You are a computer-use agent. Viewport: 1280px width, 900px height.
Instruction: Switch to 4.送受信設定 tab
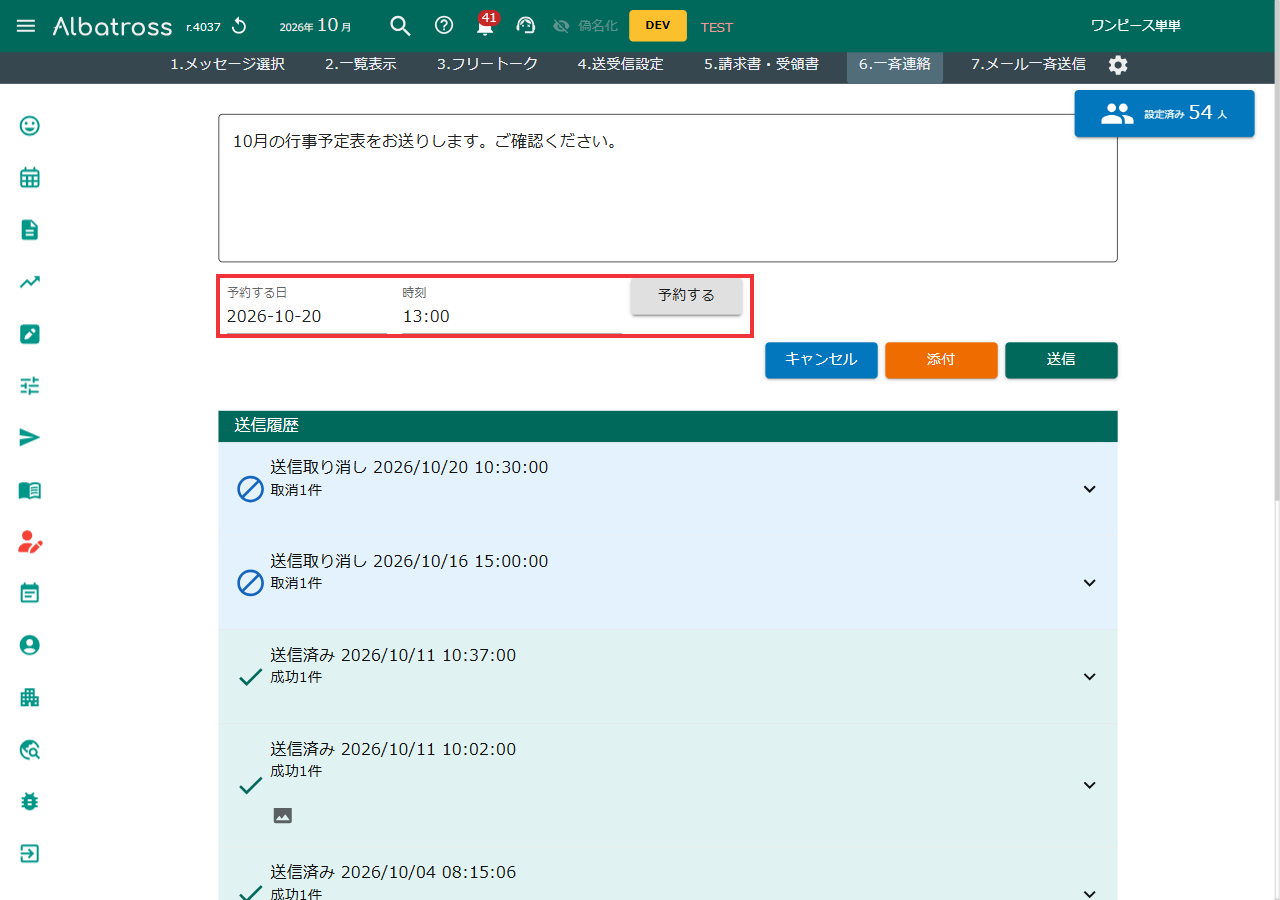[620, 64]
